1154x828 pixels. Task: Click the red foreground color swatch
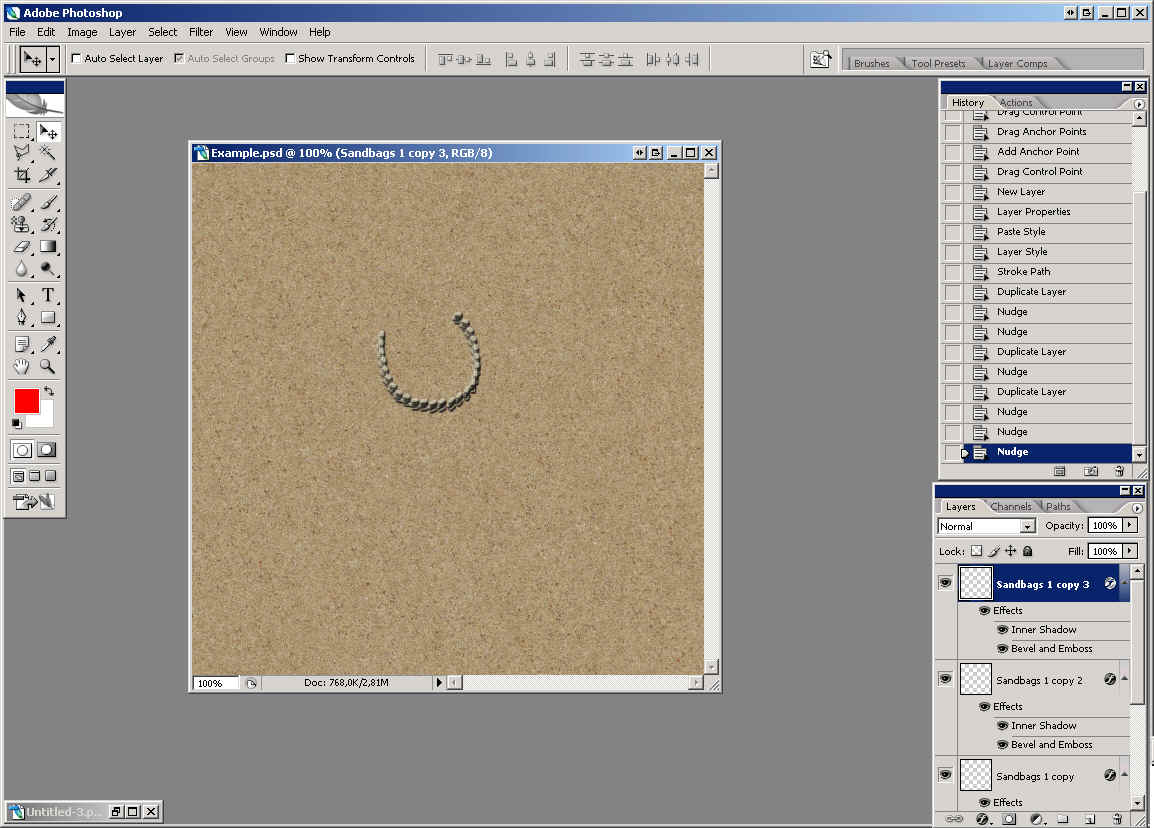pos(27,401)
